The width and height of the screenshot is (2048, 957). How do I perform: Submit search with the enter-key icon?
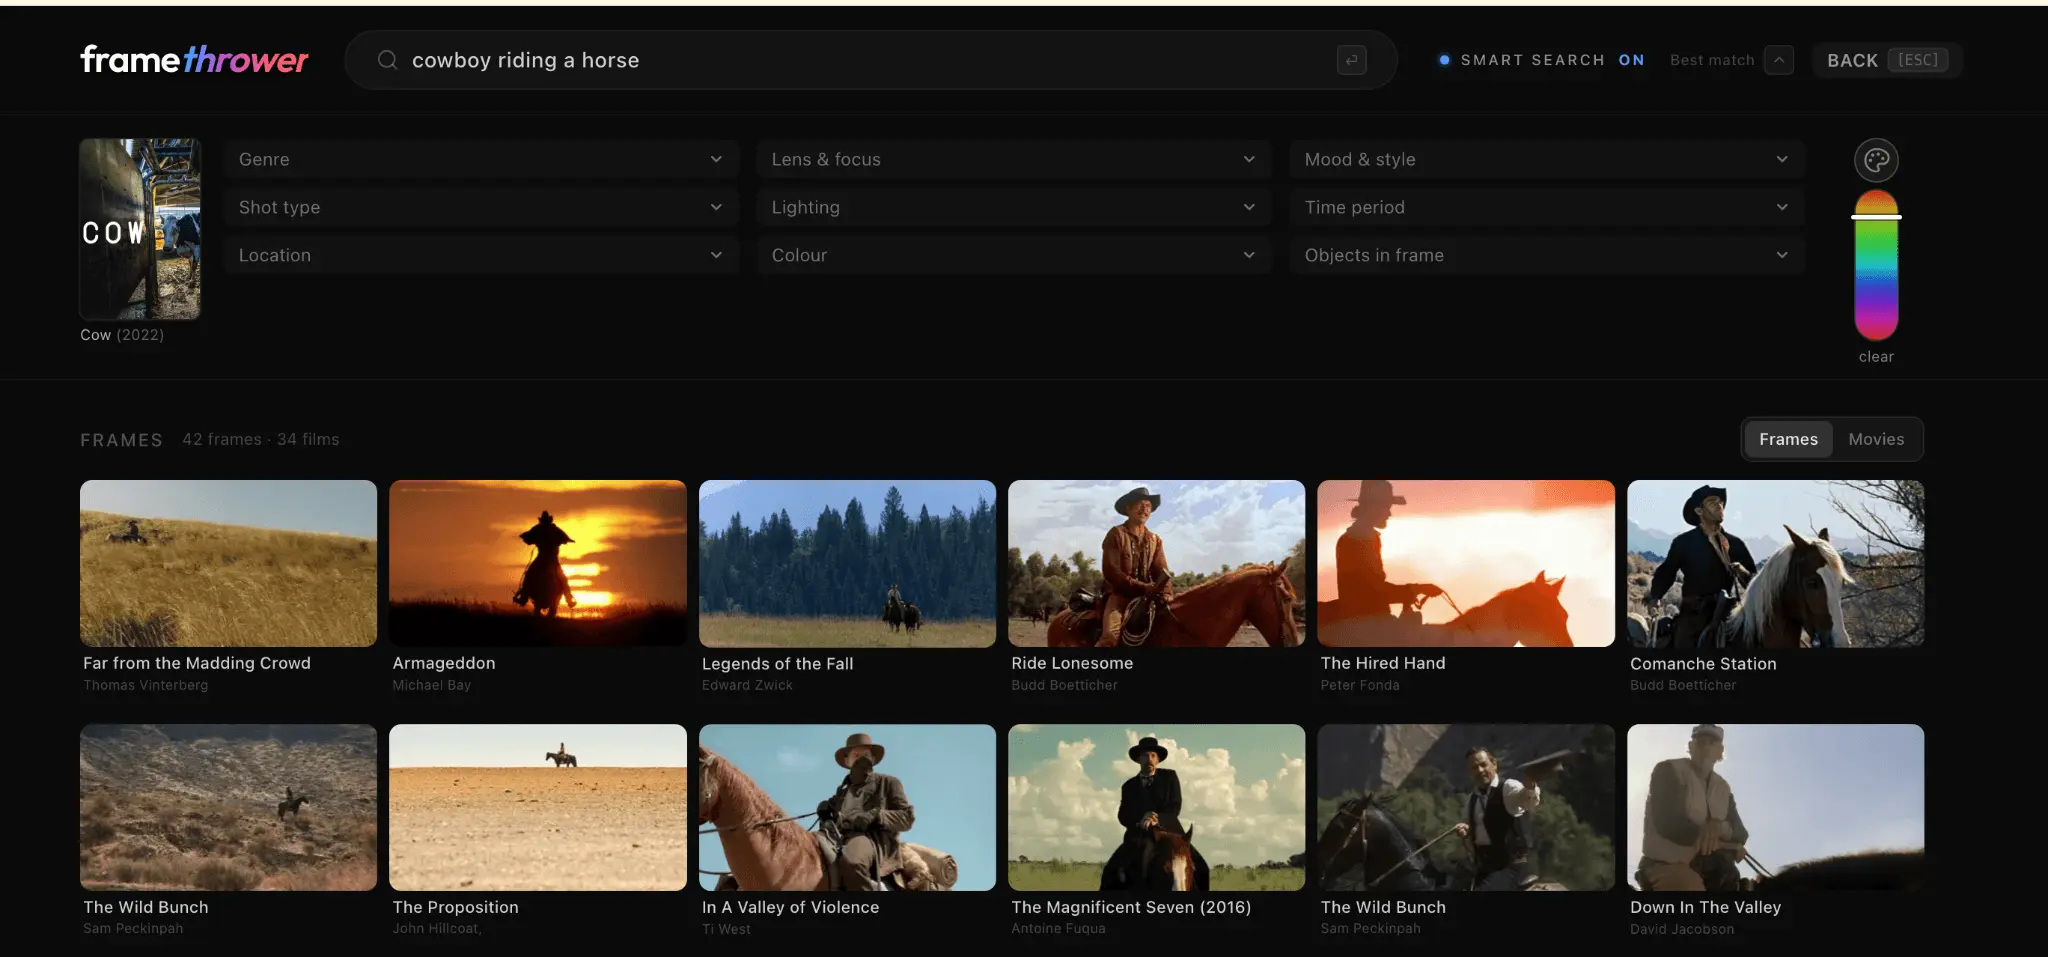click(1351, 60)
